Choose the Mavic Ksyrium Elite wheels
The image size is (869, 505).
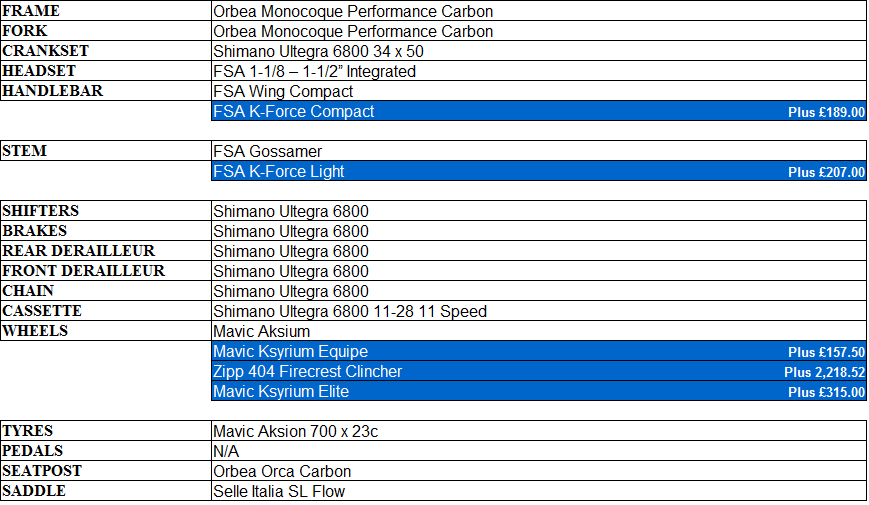[x=281, y=392]
